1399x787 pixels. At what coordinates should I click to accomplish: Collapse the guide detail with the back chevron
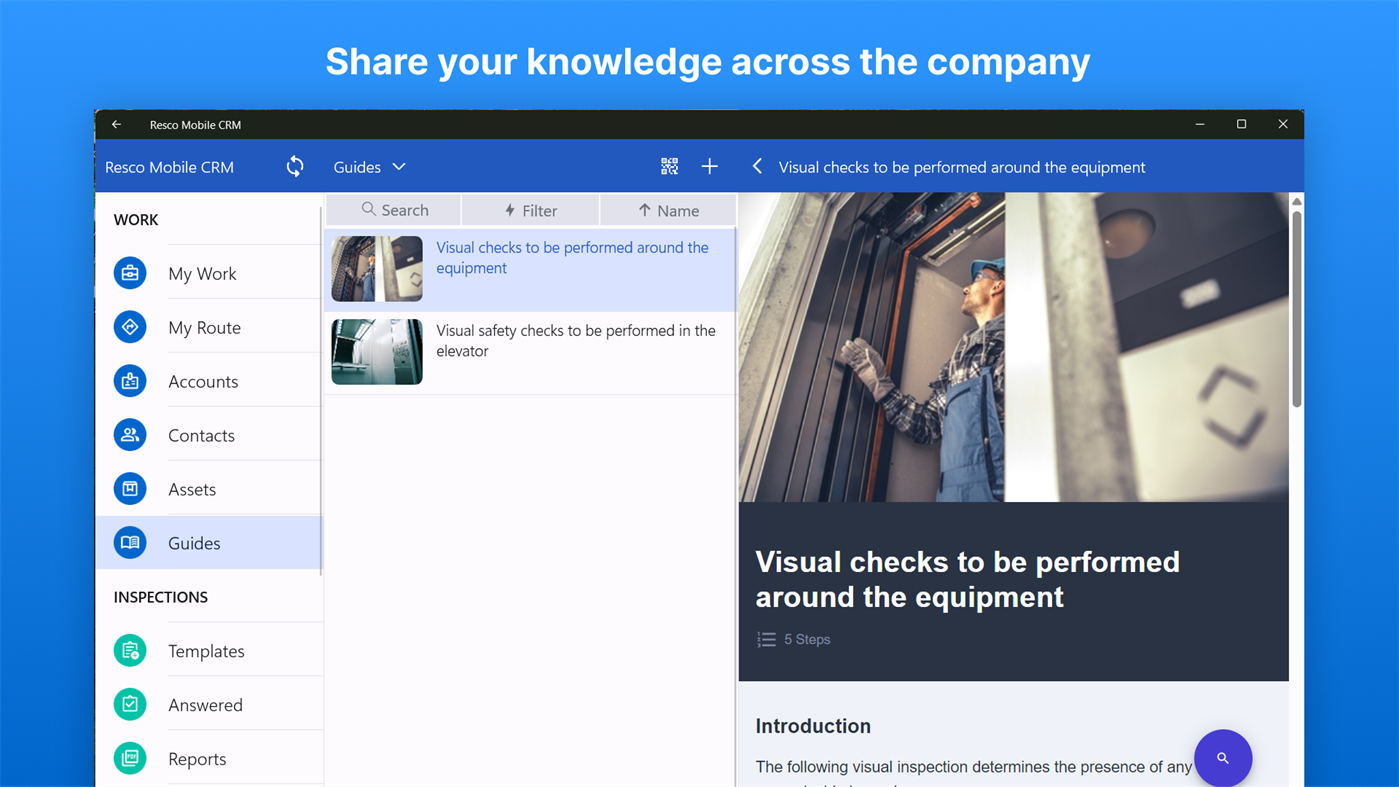click(757, 166)
